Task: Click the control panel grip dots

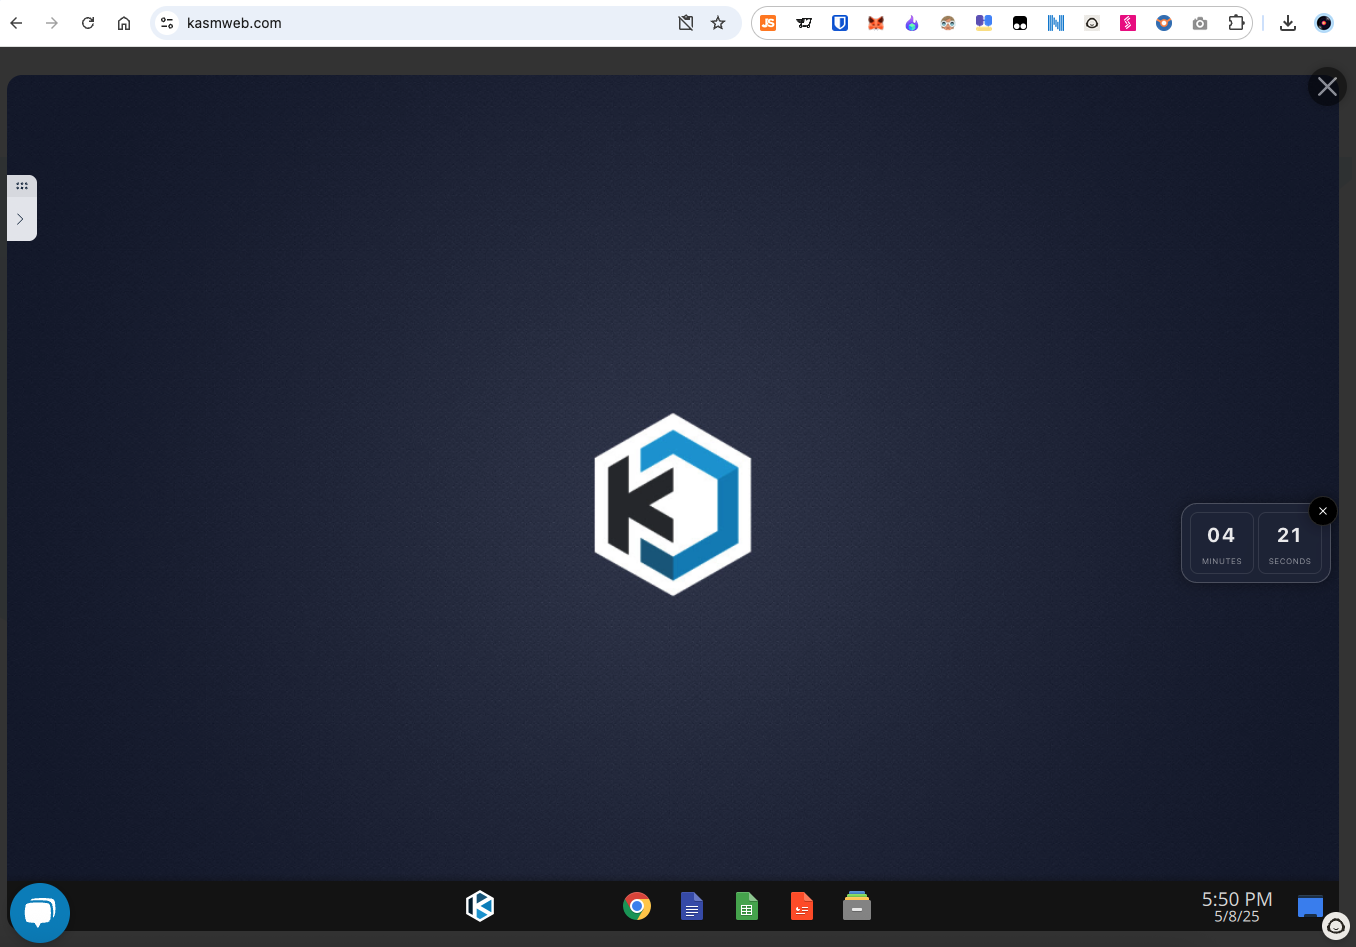Action: tap(22, 186)
